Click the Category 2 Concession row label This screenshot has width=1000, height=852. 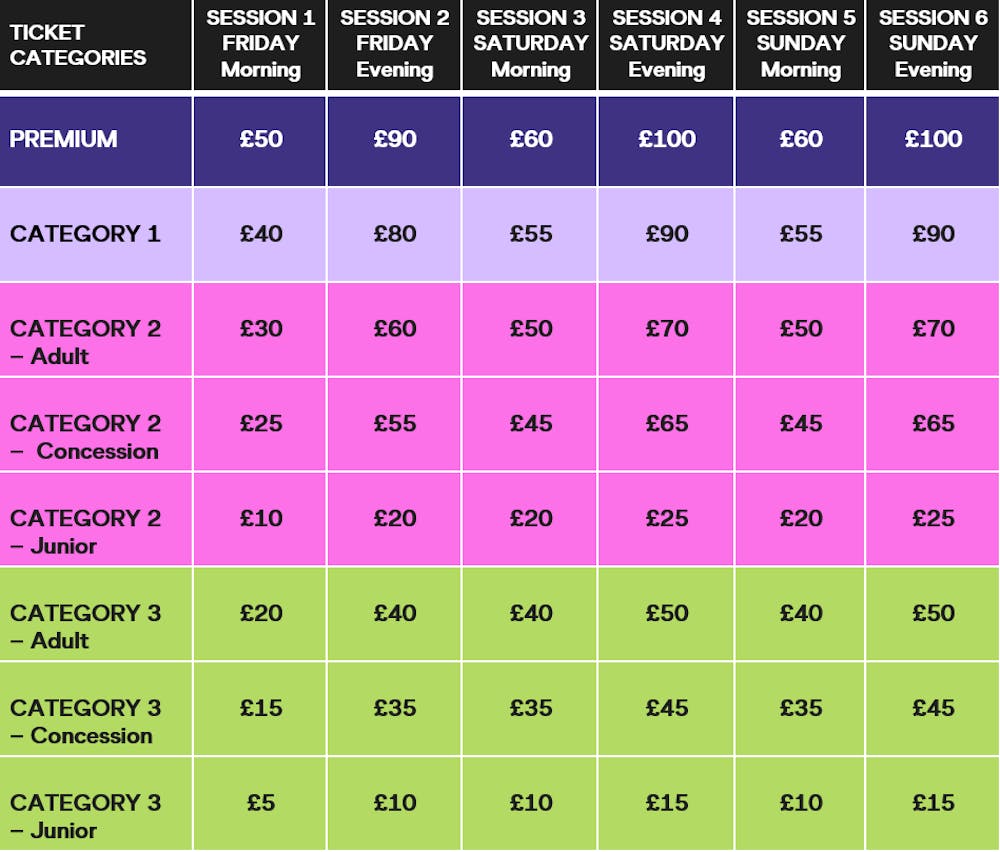pos(85,436)
